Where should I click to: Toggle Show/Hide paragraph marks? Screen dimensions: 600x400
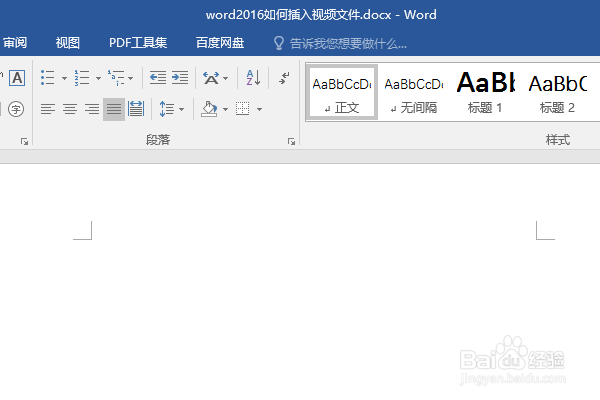284,78
